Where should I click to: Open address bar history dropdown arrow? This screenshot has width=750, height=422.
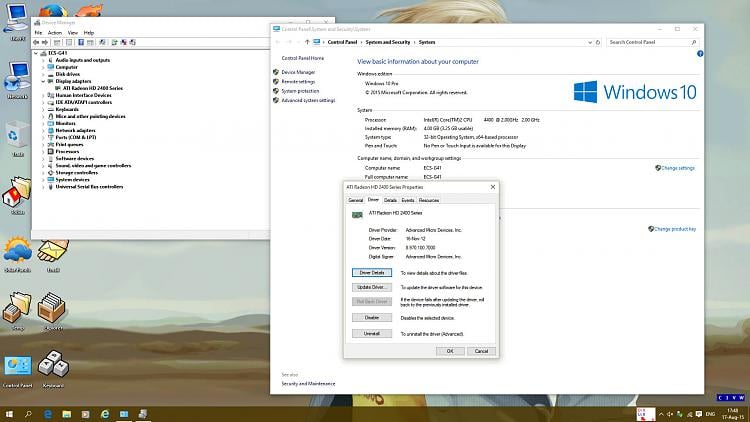point(590,42)
